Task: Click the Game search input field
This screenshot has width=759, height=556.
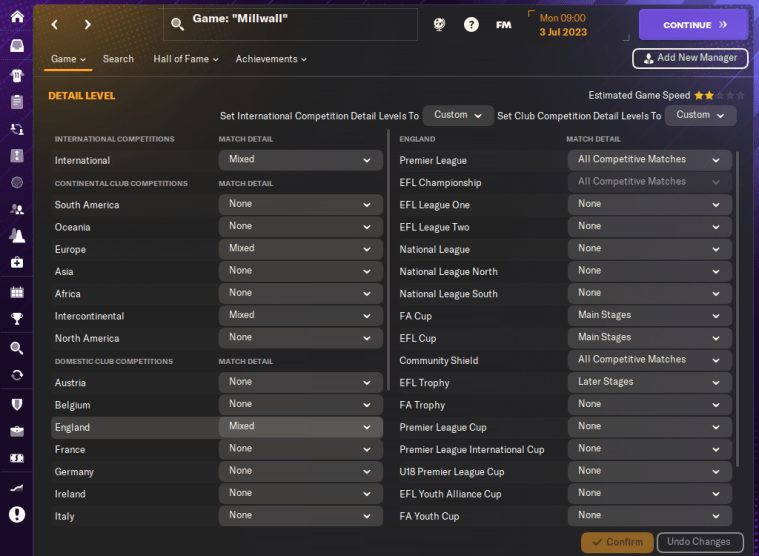Action: click(300, 24)
